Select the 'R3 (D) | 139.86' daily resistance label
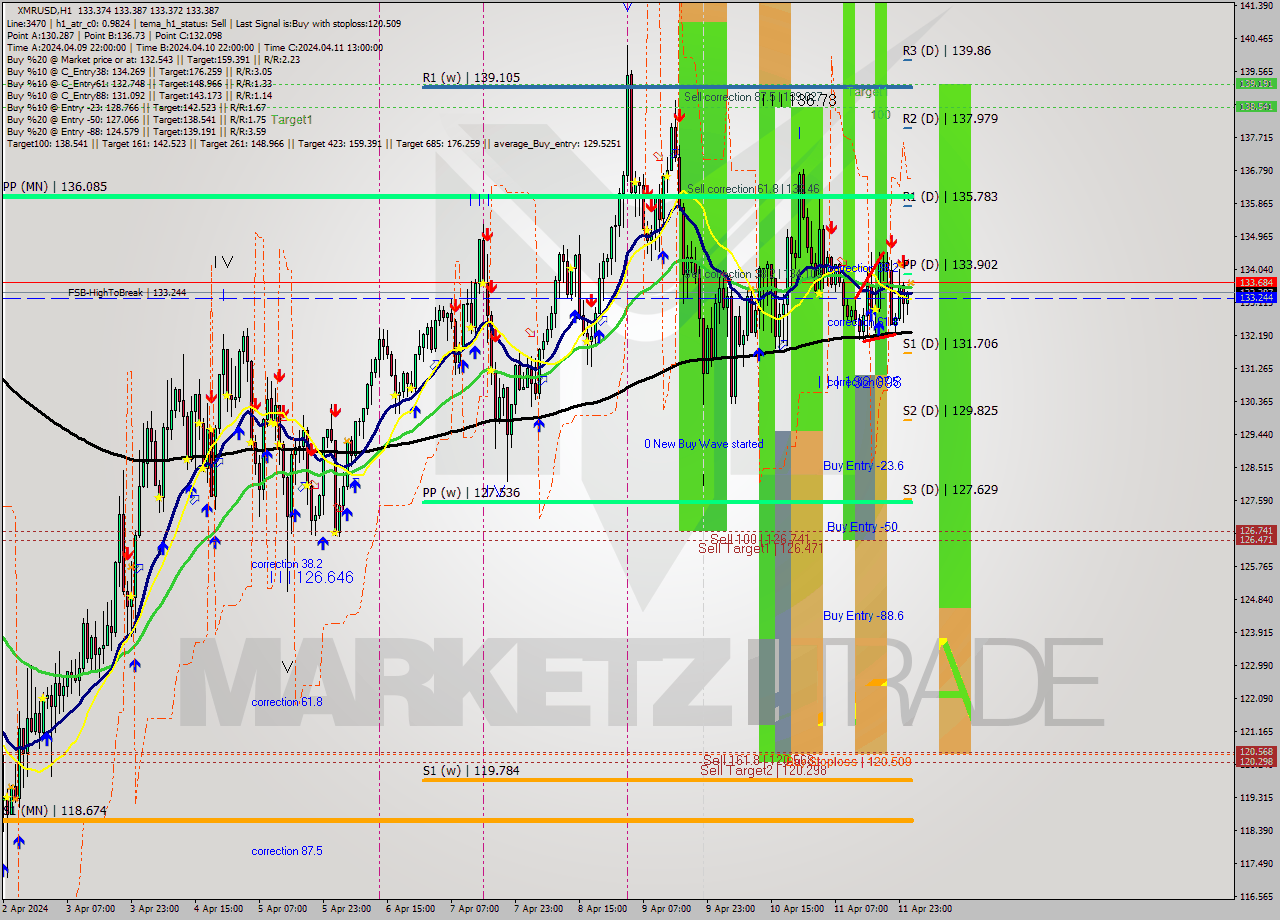This screenshot has height=920, width=1280. 946,50
